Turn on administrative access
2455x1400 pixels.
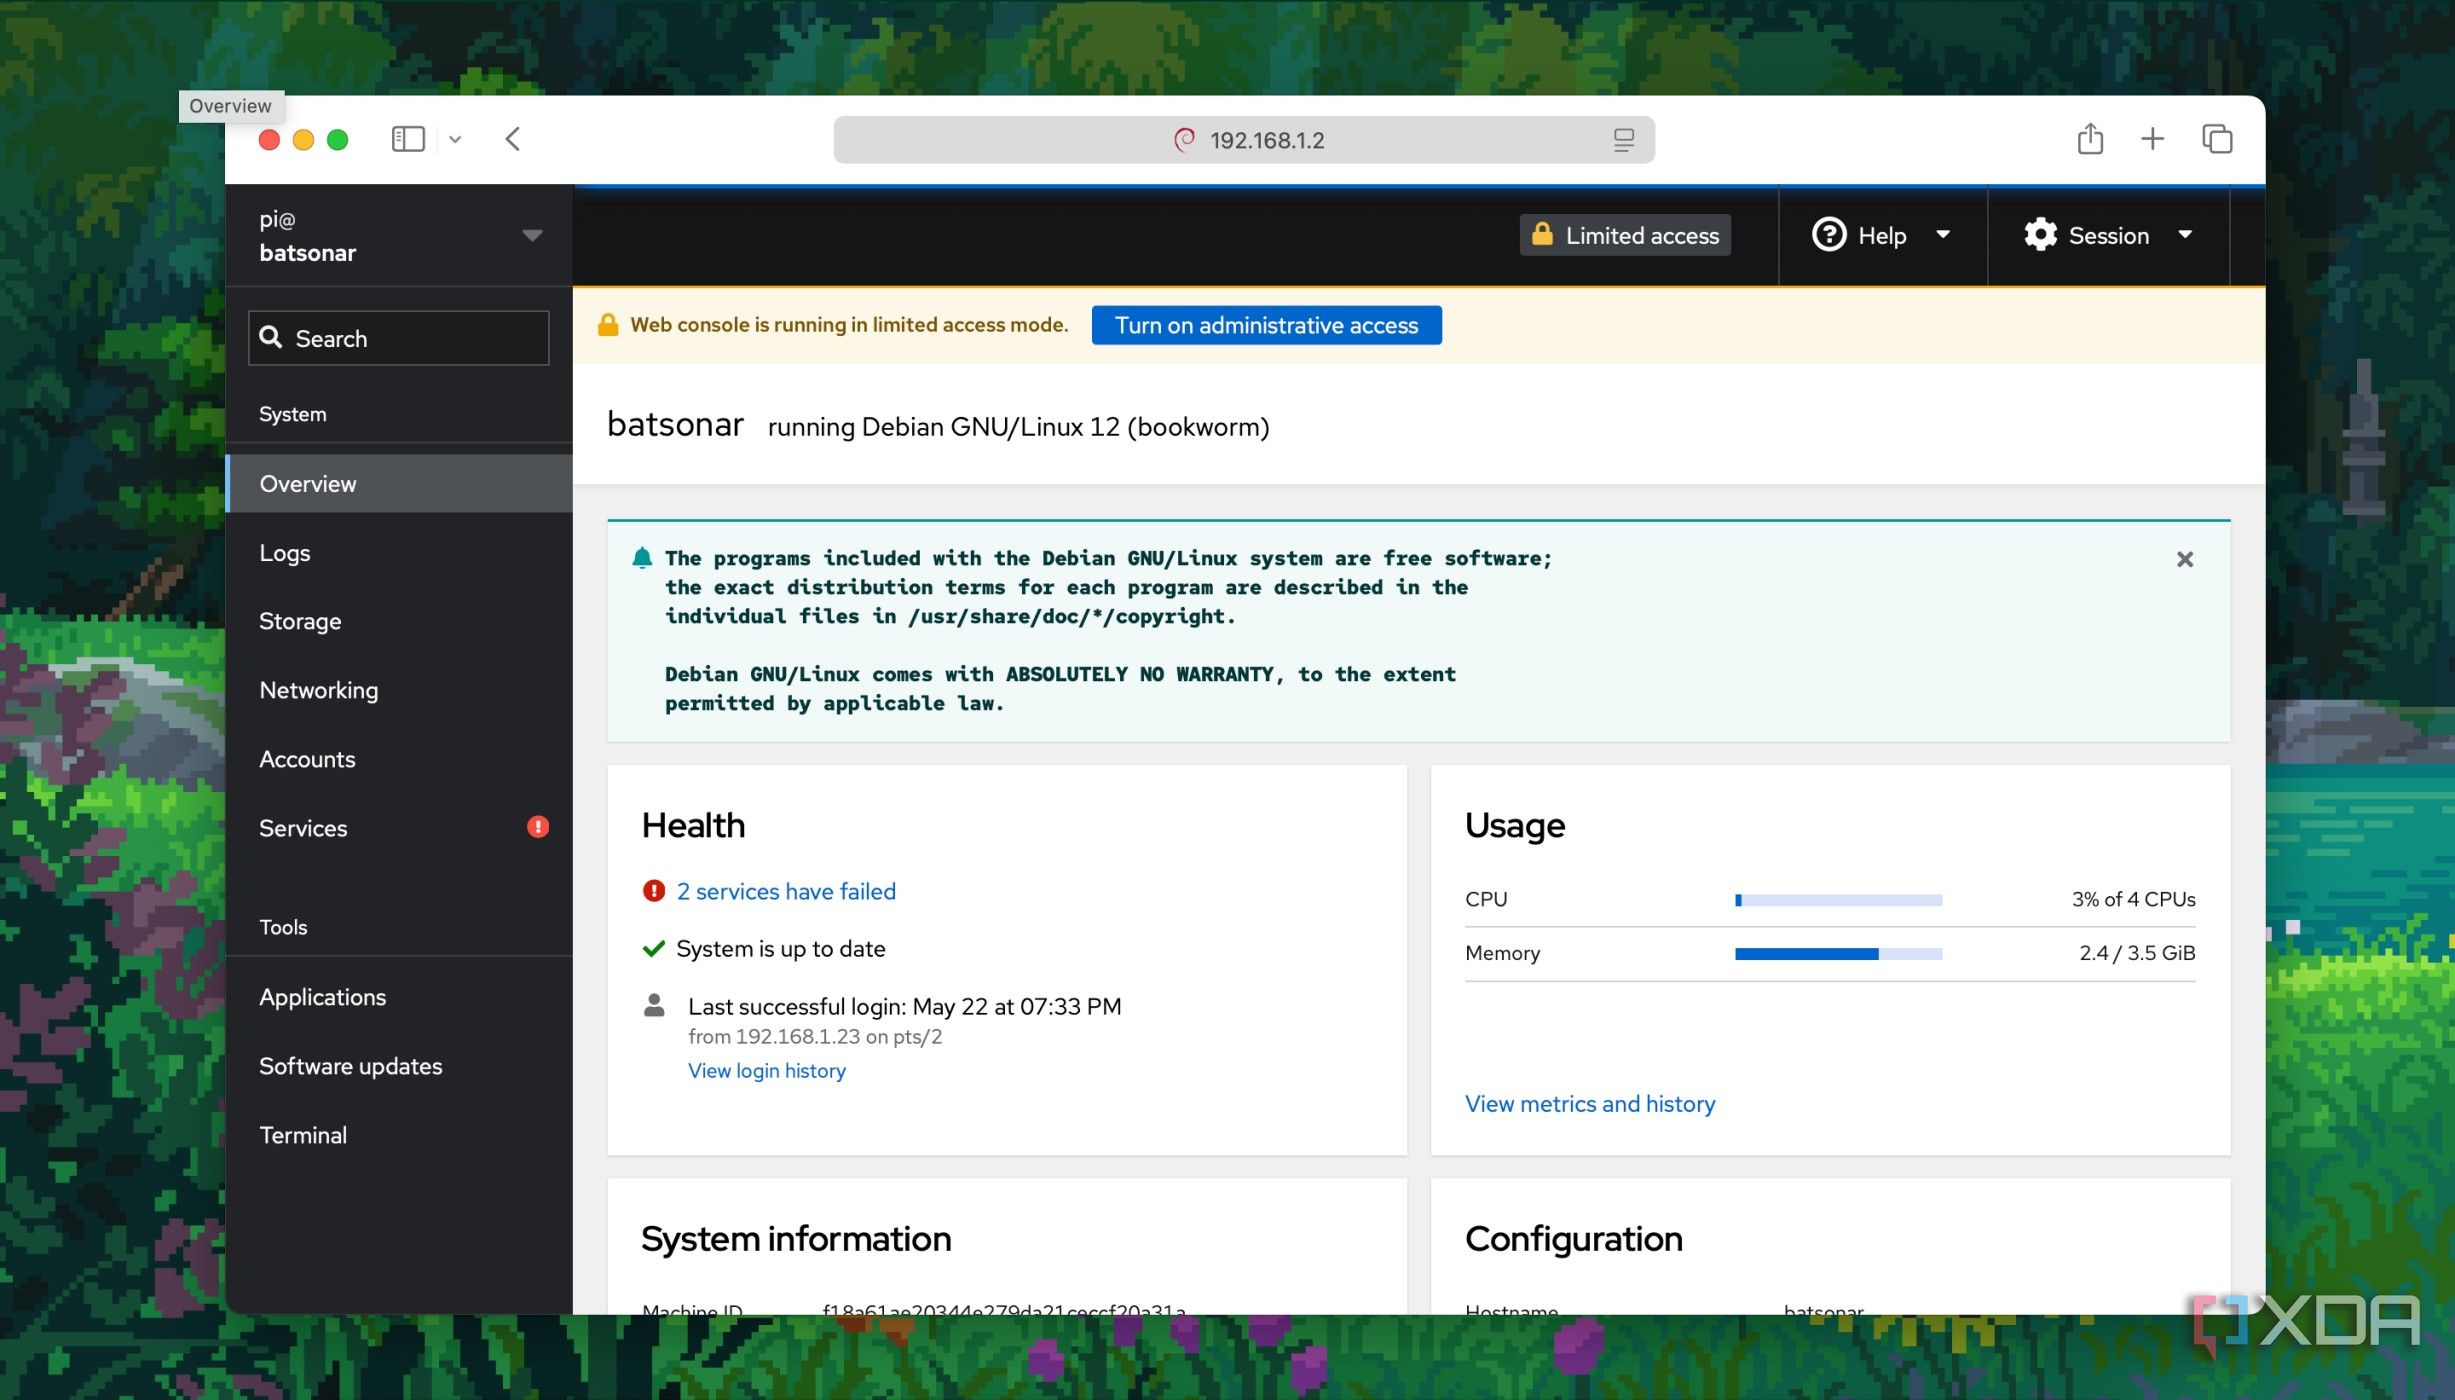[x=1266, y=325]
